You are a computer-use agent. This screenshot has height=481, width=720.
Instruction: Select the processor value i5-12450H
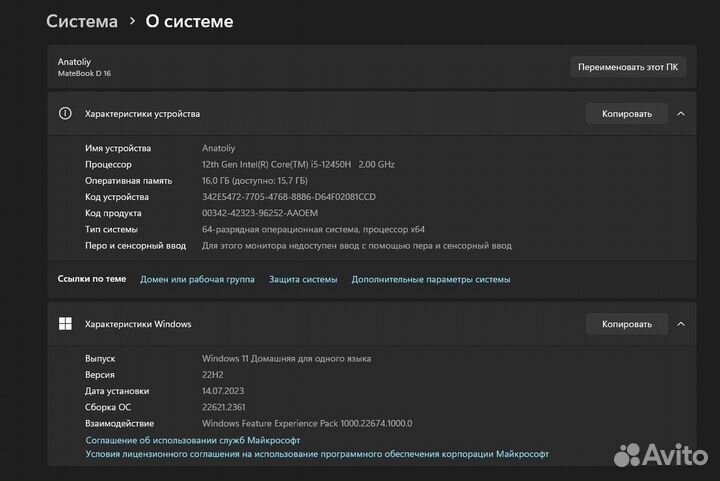click(298, 164)
